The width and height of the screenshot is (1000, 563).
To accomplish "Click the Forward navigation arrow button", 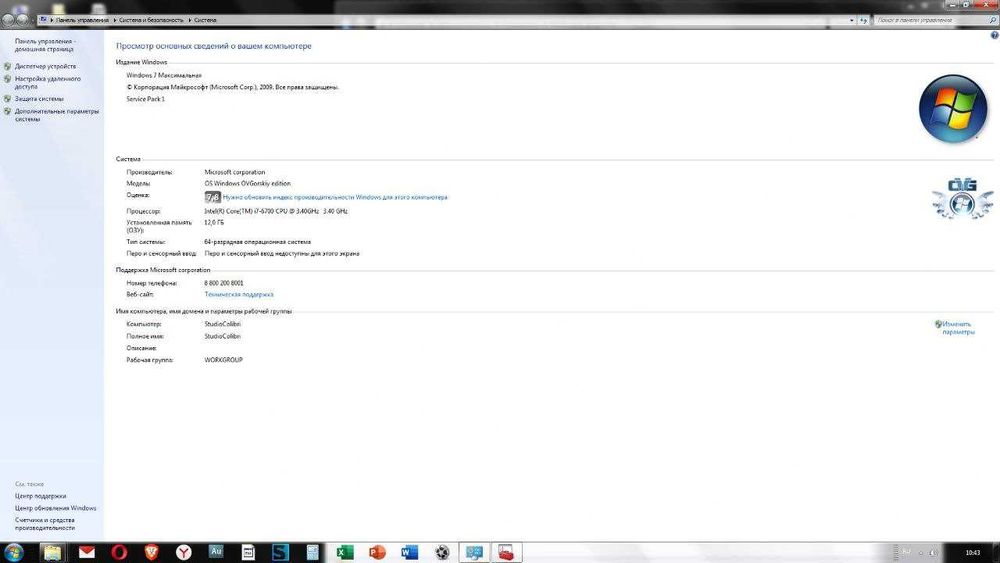I will click(22, 20).
